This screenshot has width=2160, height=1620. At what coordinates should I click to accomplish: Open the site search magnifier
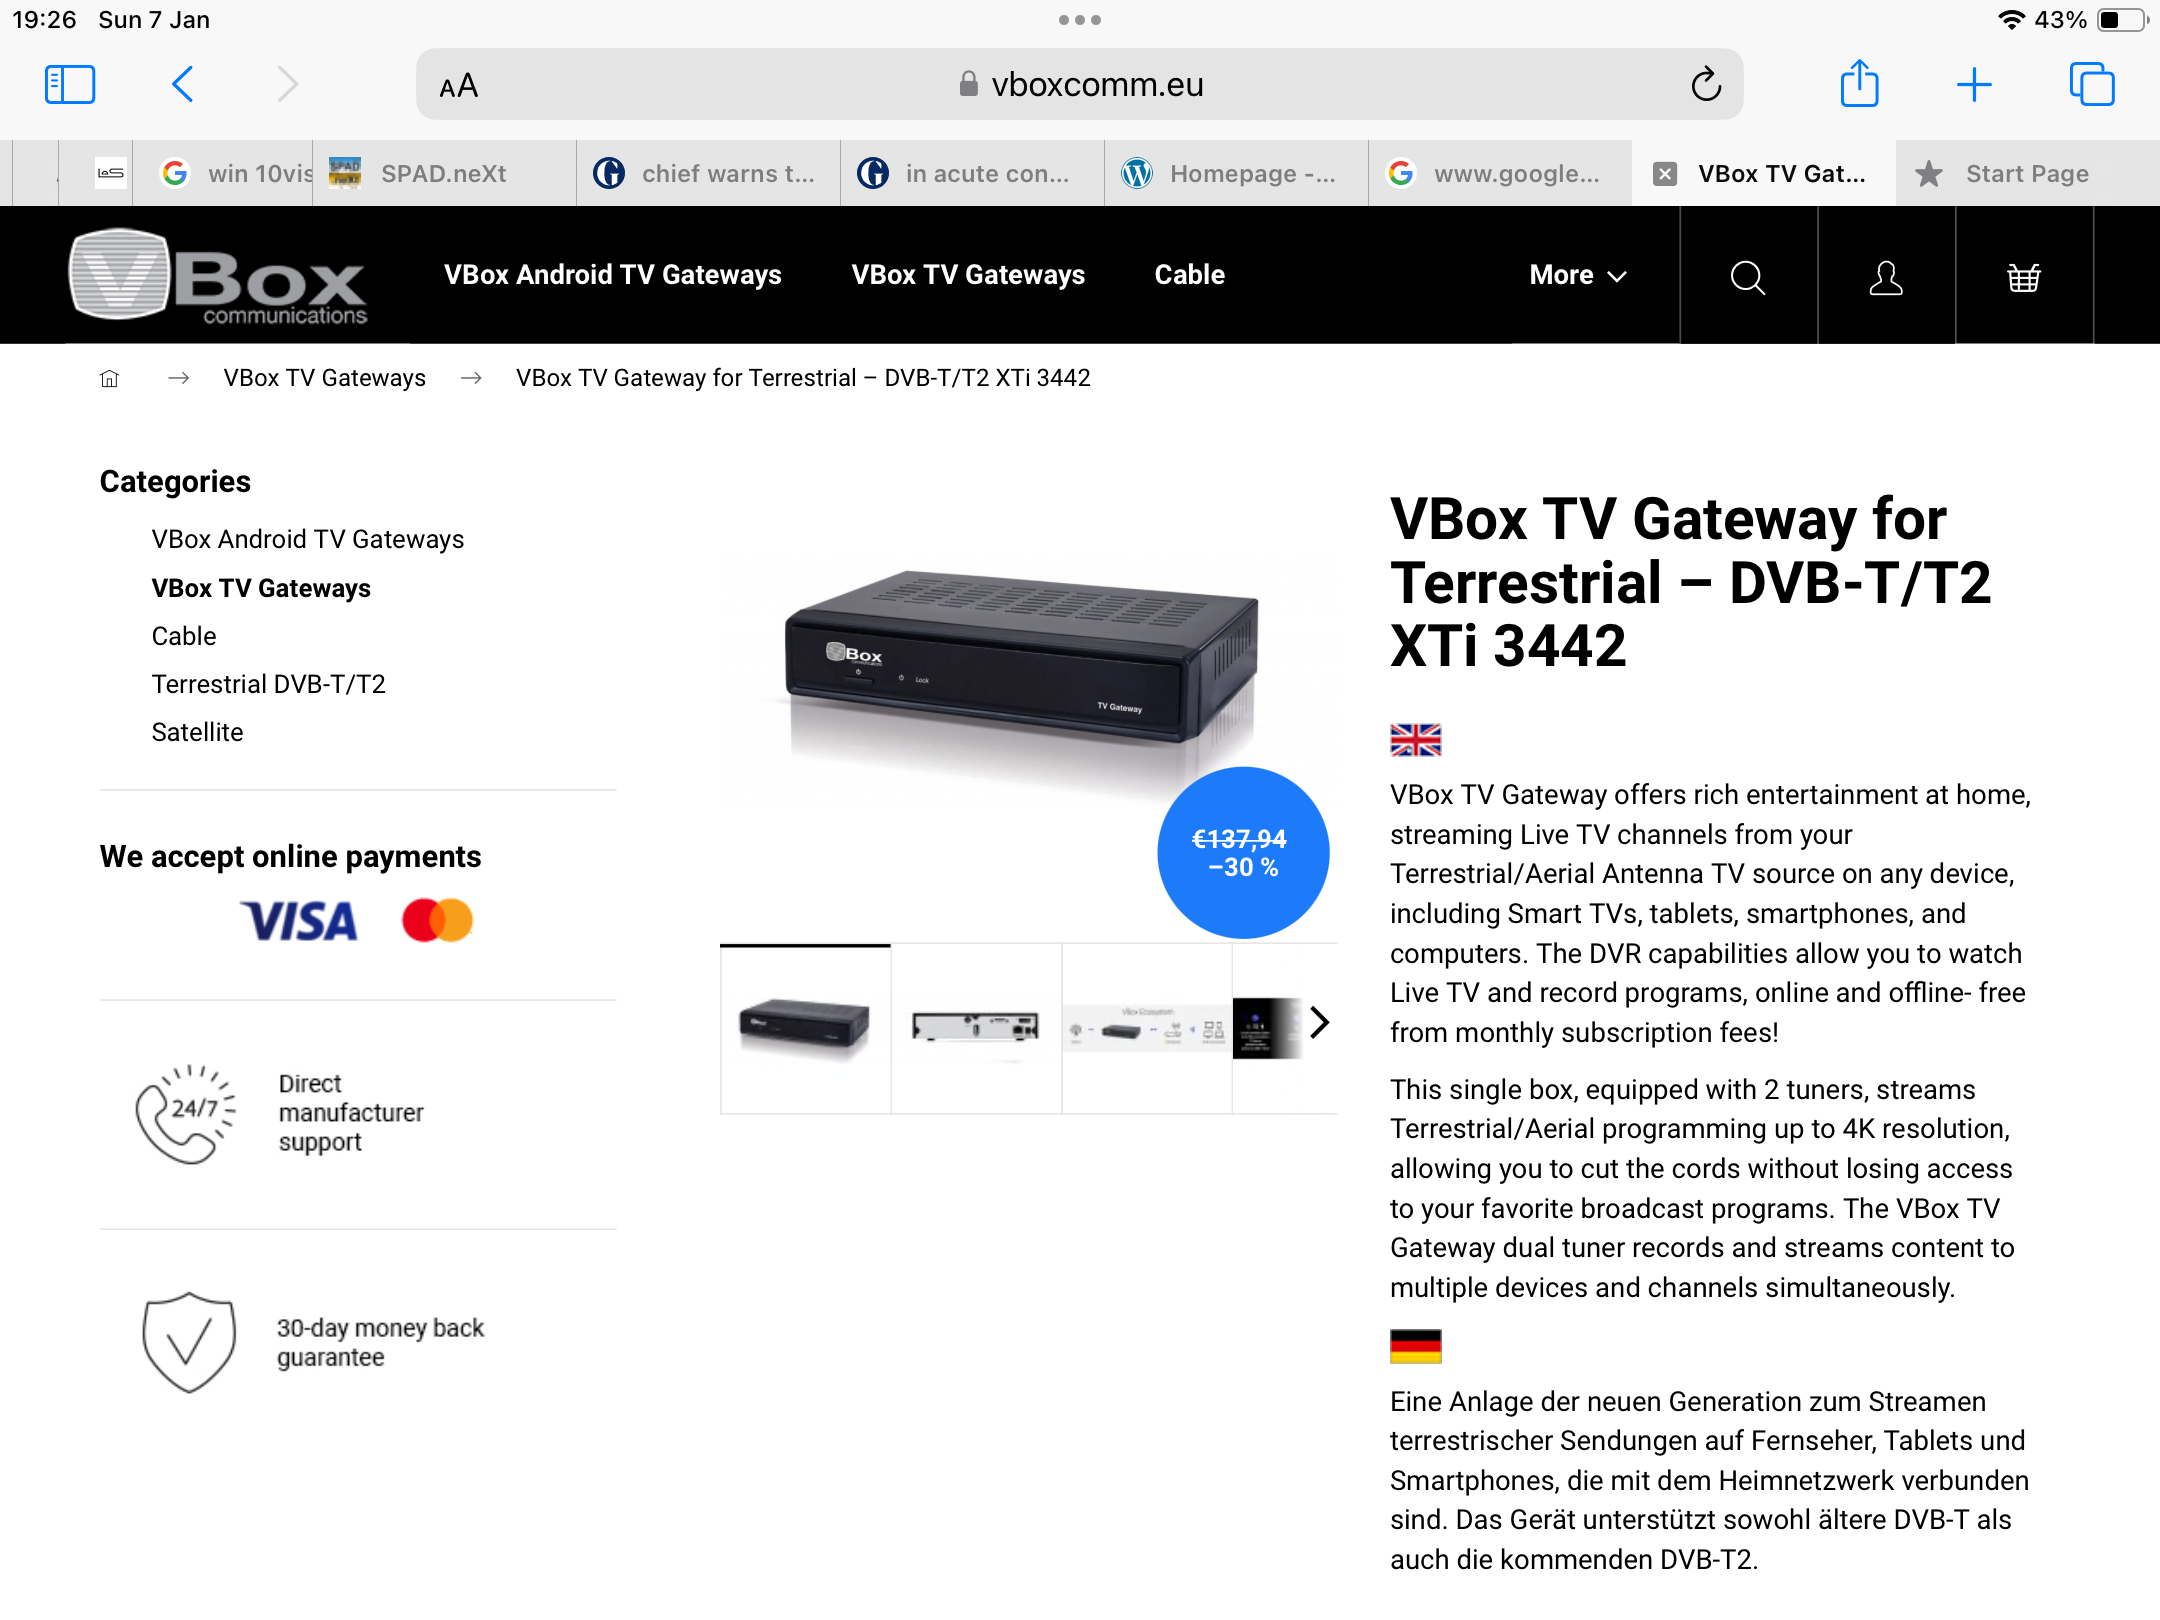[x=1748, y=277]
